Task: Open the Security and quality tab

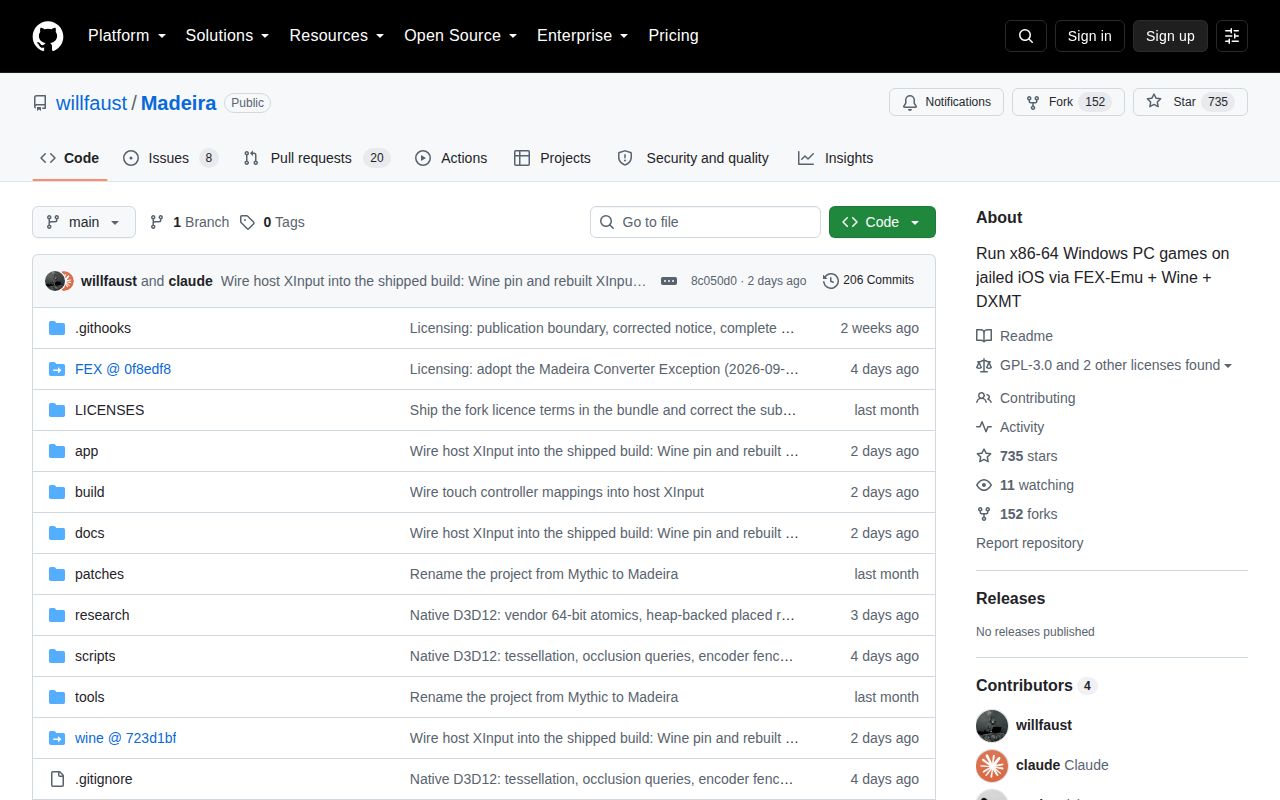Action: (x=693, y=158)
